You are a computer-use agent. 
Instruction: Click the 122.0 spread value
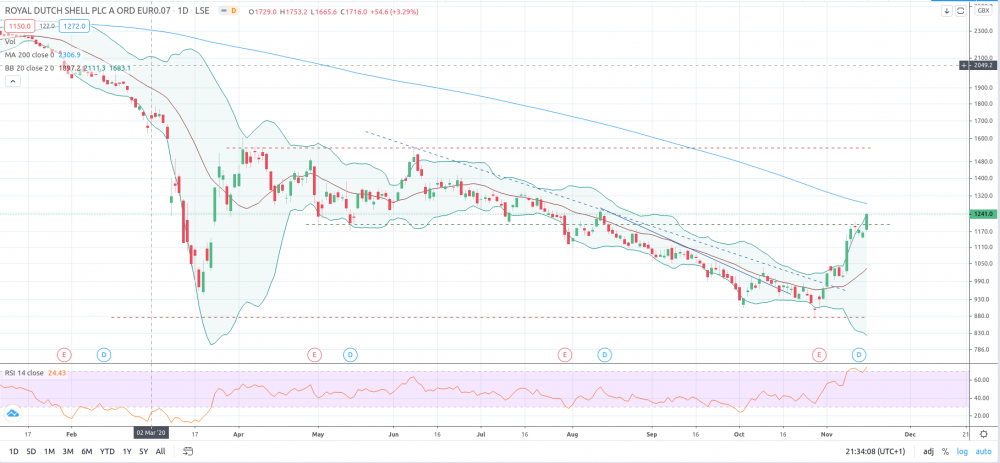(x=47, y=26)
